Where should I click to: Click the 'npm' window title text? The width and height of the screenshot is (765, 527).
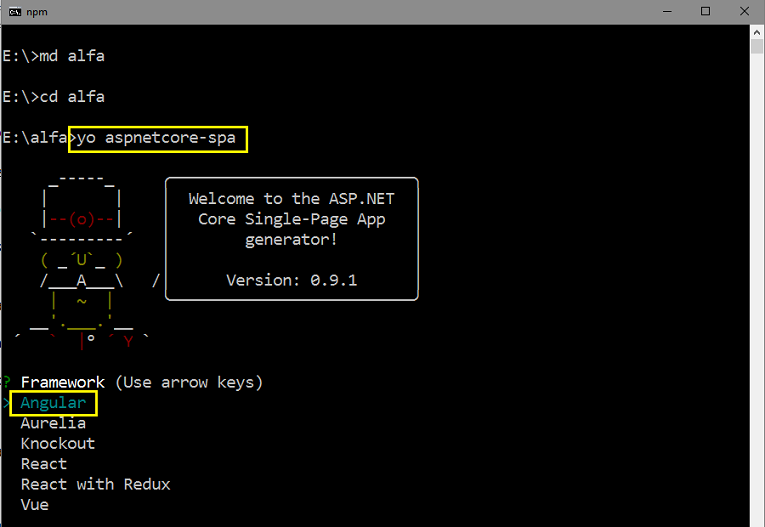coord(37,12)
